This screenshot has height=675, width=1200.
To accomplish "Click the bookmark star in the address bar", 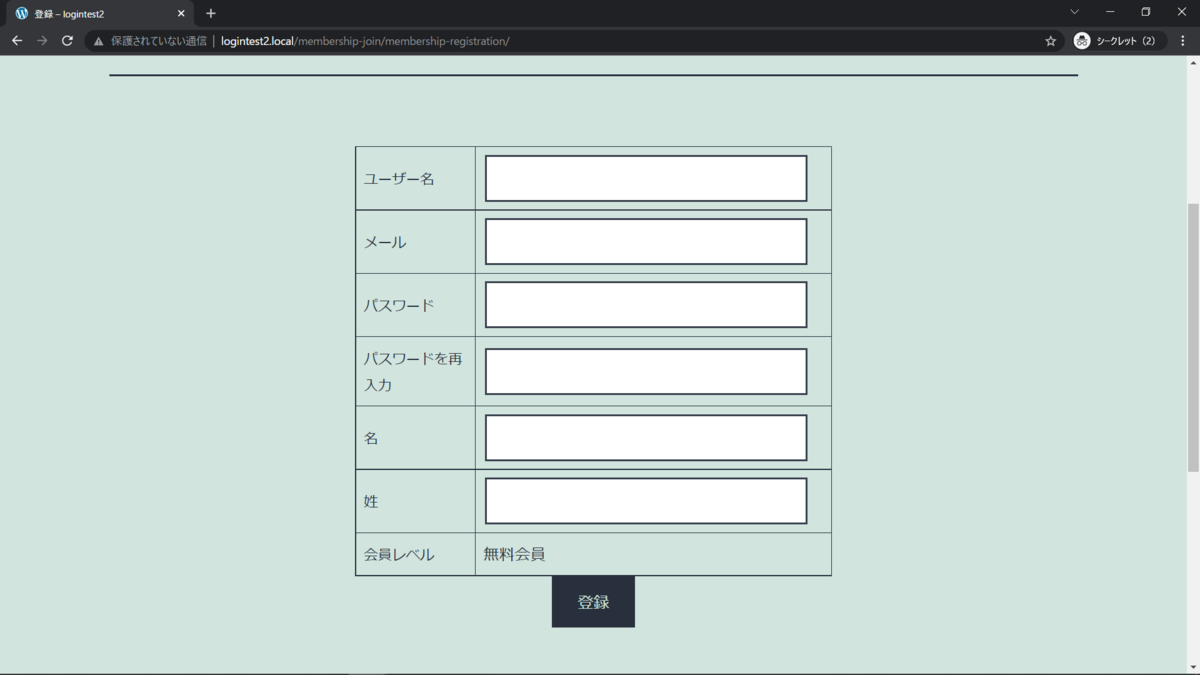I will point(1049,41).
